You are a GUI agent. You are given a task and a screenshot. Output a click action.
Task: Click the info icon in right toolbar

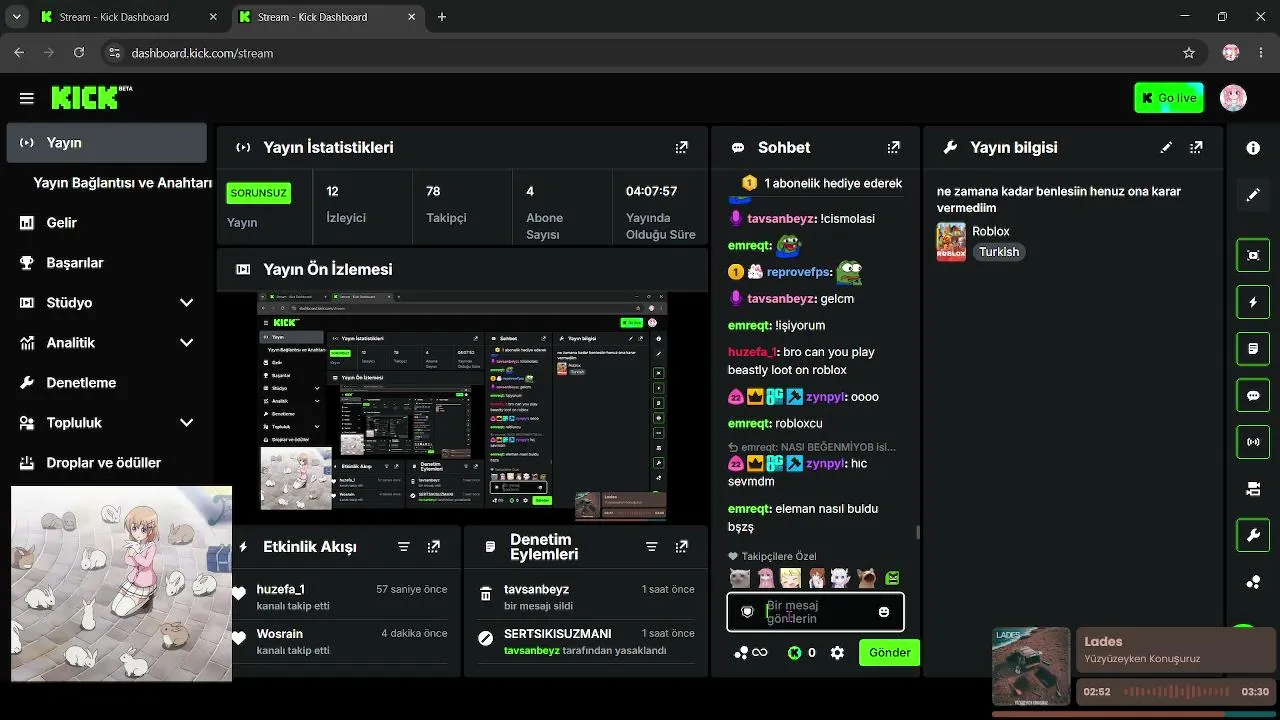pos(1253,148)
